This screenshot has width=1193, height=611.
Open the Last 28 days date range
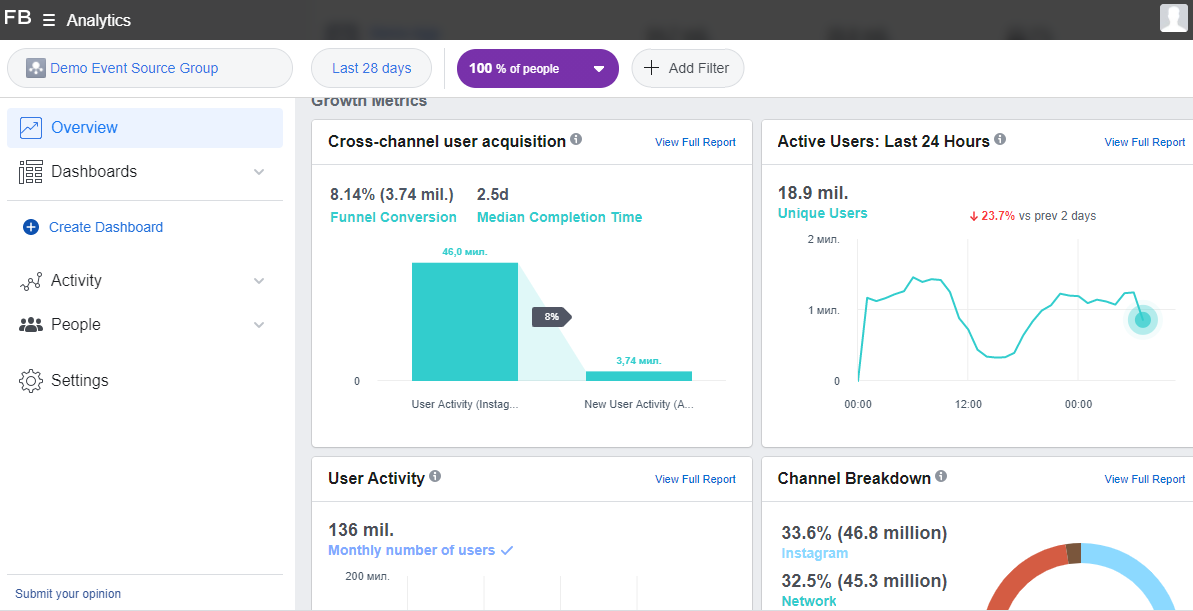[371, 69]
